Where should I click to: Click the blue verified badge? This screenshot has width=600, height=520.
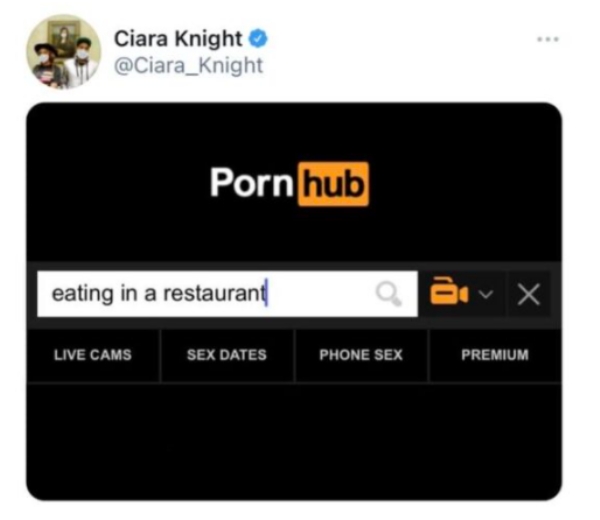click(259, 39)
